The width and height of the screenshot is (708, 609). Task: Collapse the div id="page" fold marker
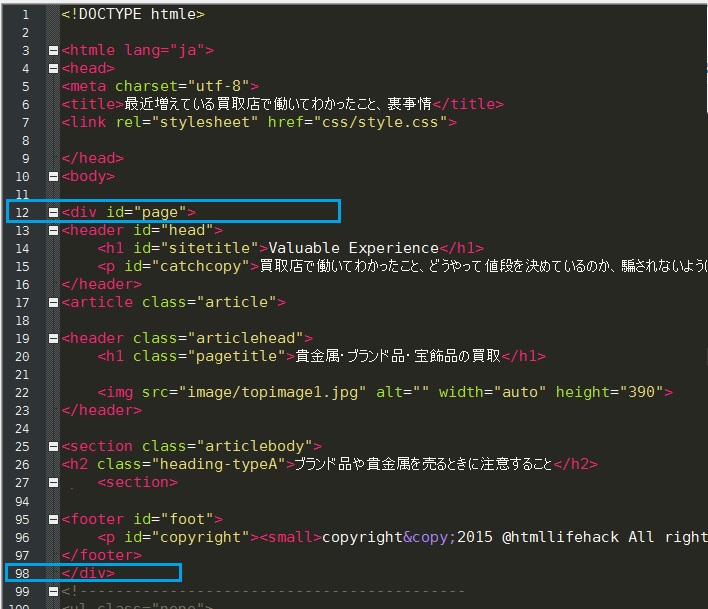coord(53,213)
